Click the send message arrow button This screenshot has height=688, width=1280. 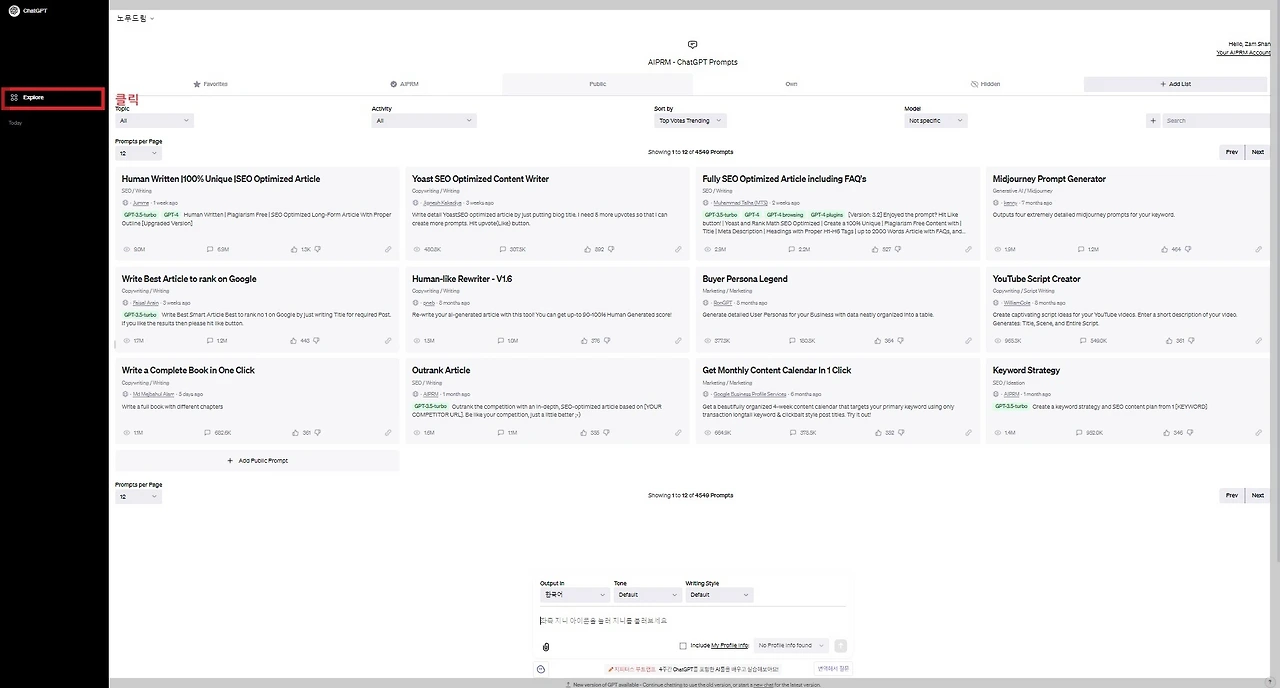tap(840, 646)
